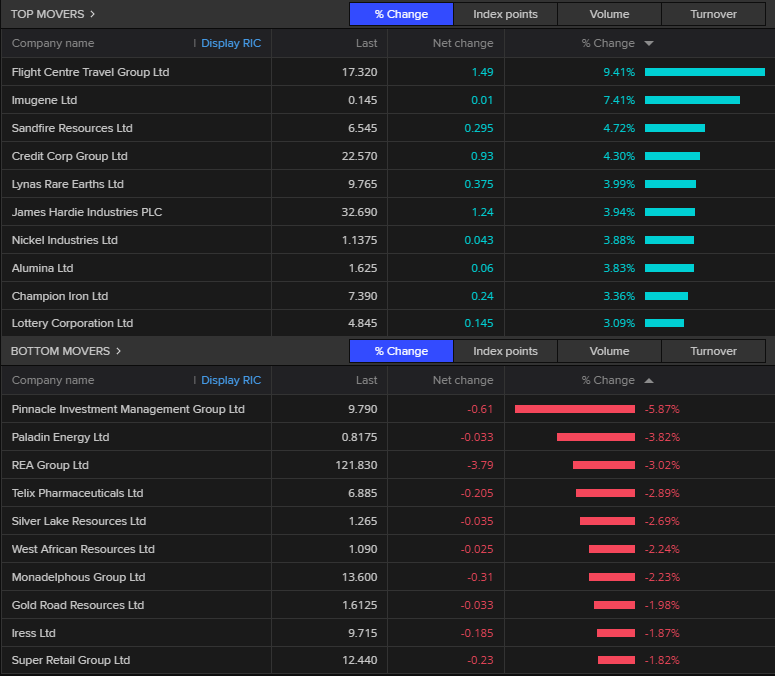Image resolution: width=775 pixels, height=676 pixels.
Task: Select Sandfire Resources Ltd company name
Action: point(72,128)
